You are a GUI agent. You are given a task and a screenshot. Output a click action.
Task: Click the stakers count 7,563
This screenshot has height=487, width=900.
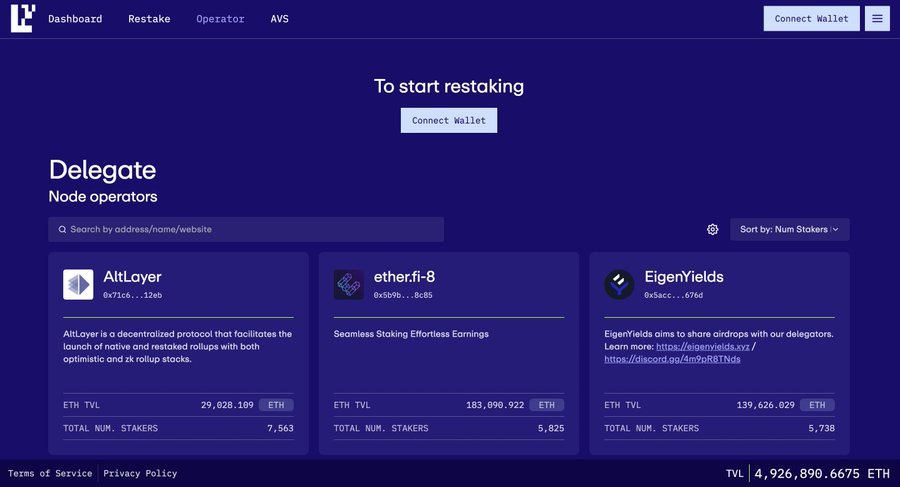280,428
